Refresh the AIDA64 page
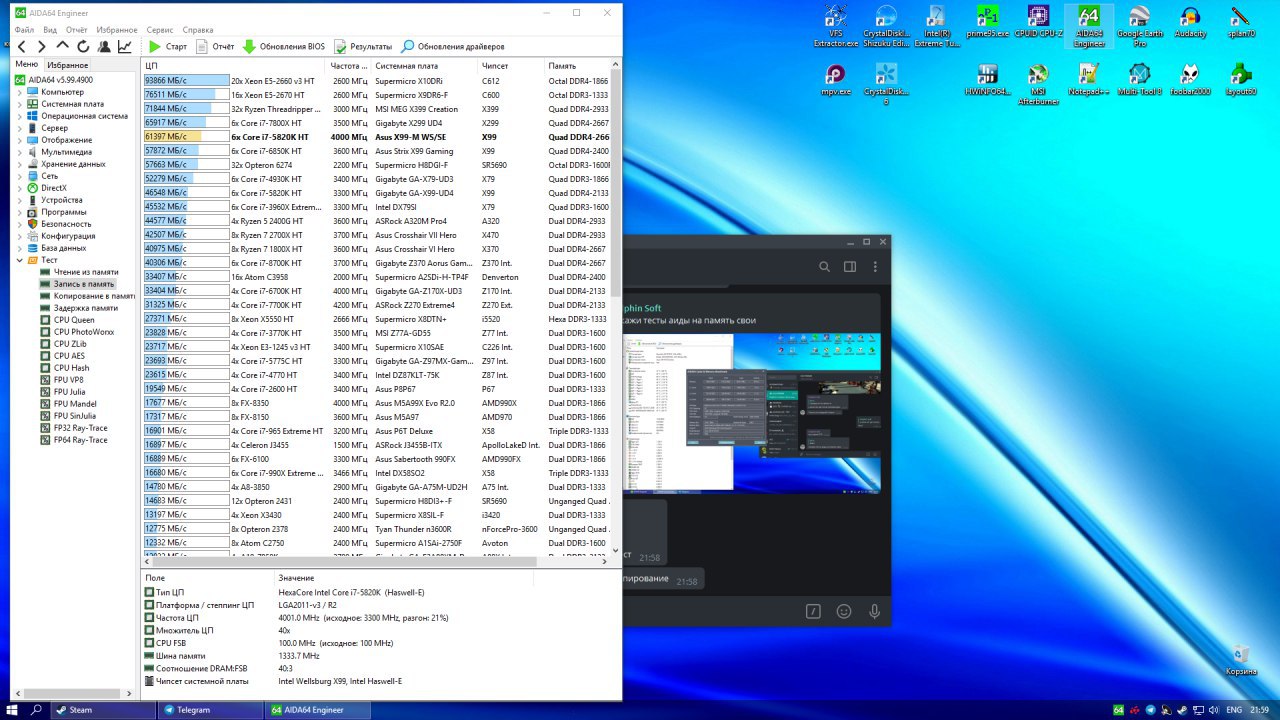1280x720 pixels. pos(83,46)
